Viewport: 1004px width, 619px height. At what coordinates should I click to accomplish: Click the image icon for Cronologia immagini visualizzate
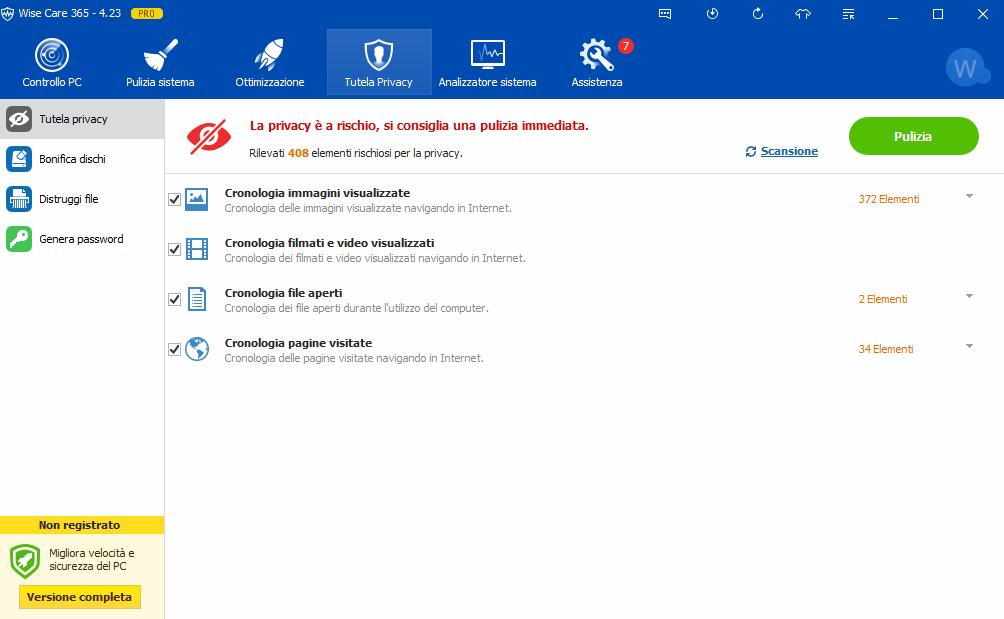(x=197, y=199)
